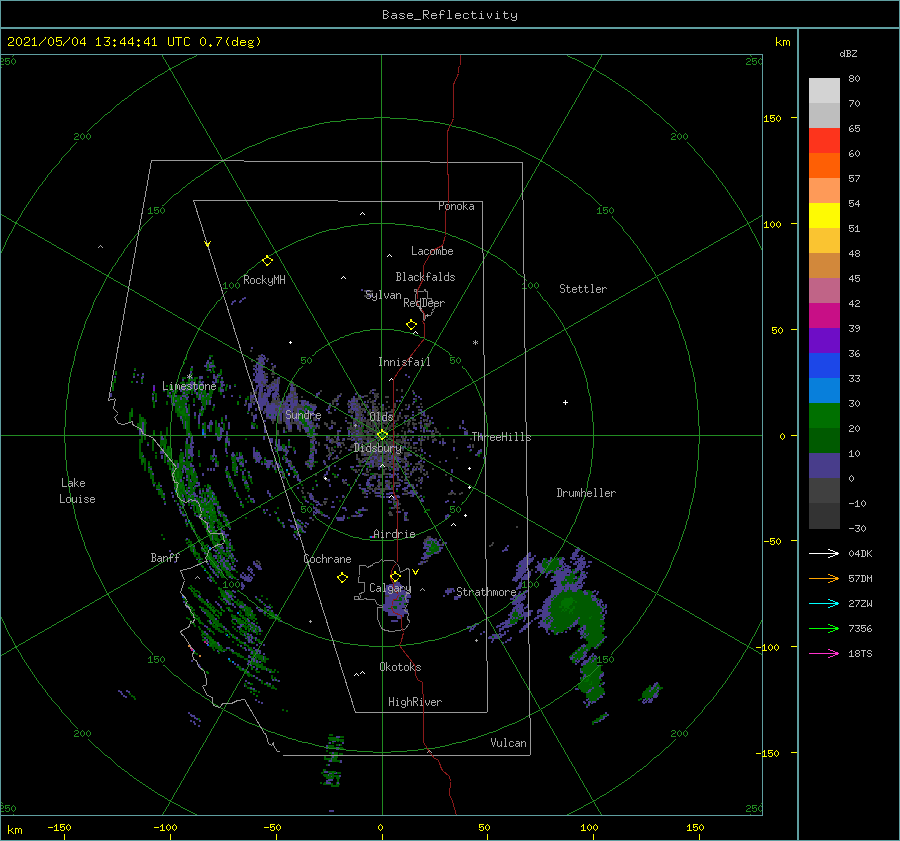Click the Calgary city label
This screenshot has width=900, height=841.
click(x=390, y=588)
